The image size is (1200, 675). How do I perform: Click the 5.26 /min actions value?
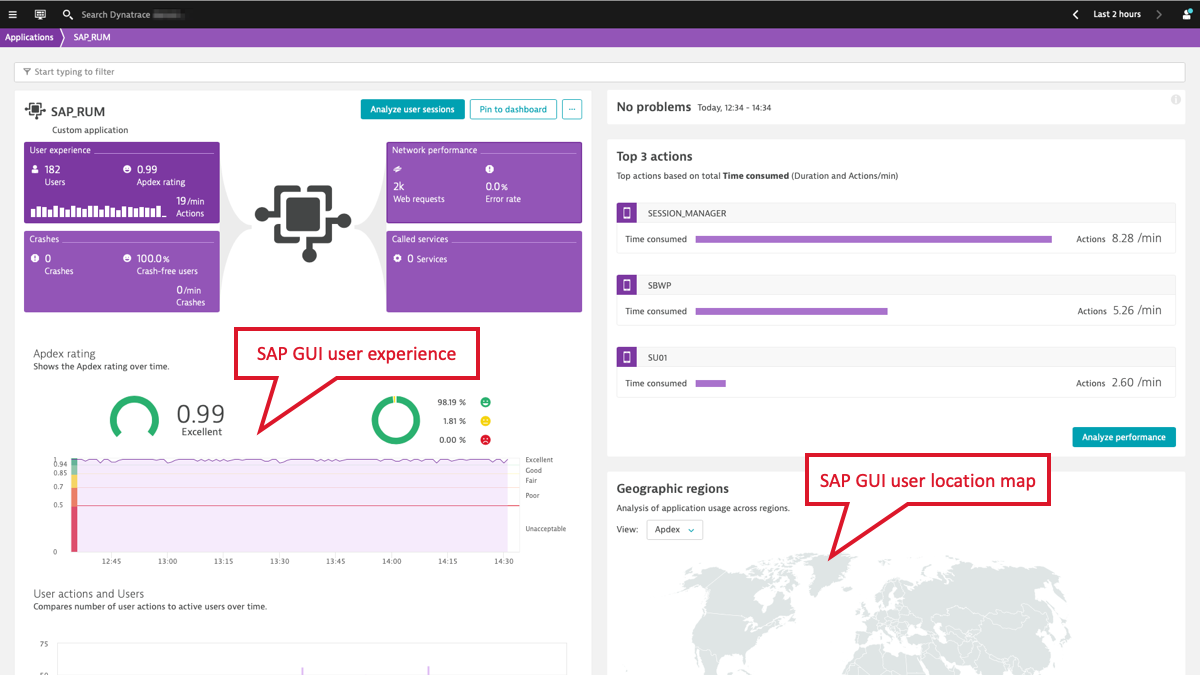1137,311
